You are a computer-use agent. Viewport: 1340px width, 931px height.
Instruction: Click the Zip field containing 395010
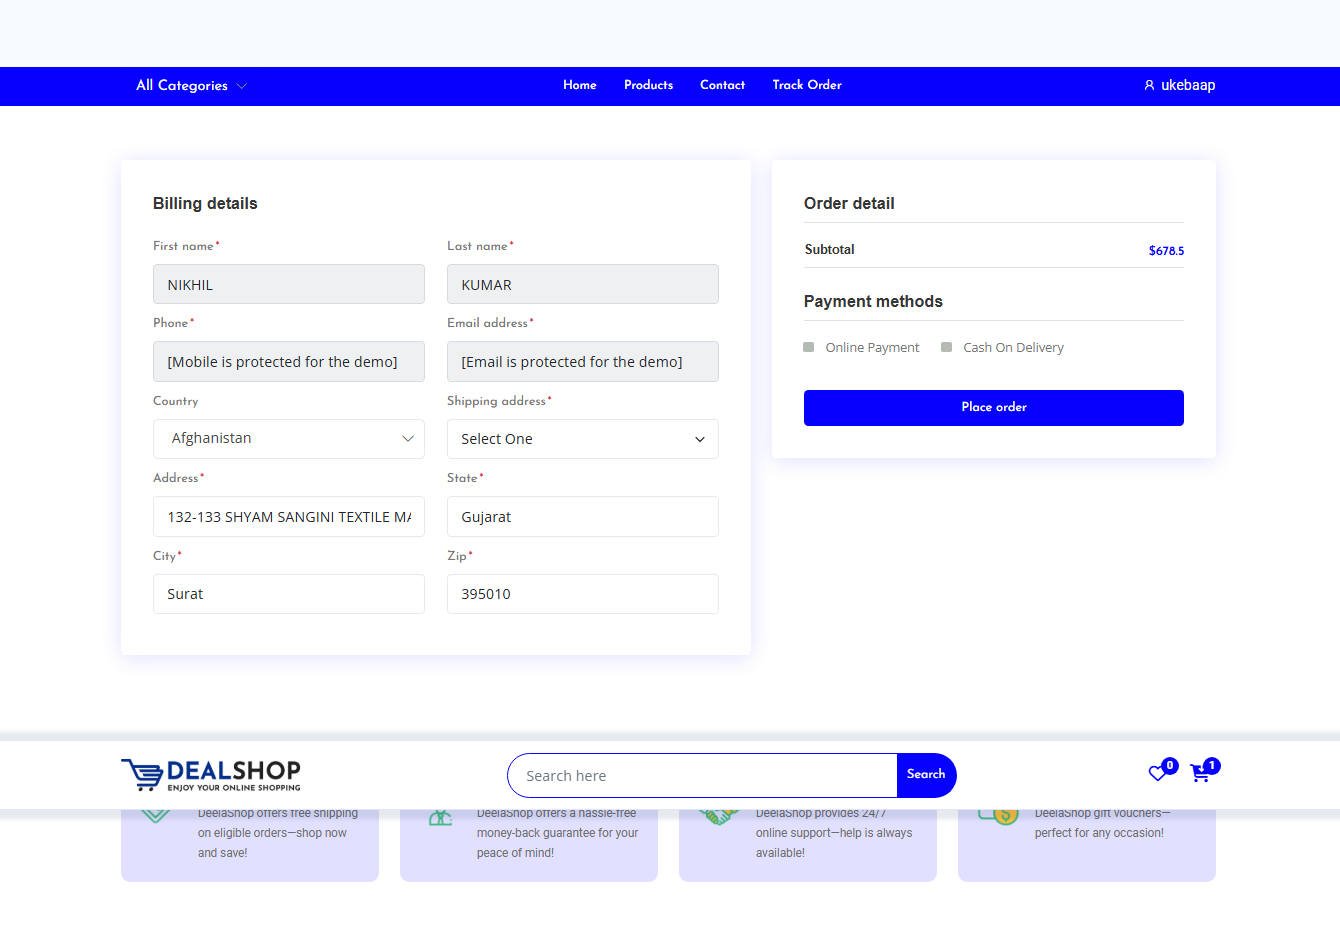click(582, 594)
